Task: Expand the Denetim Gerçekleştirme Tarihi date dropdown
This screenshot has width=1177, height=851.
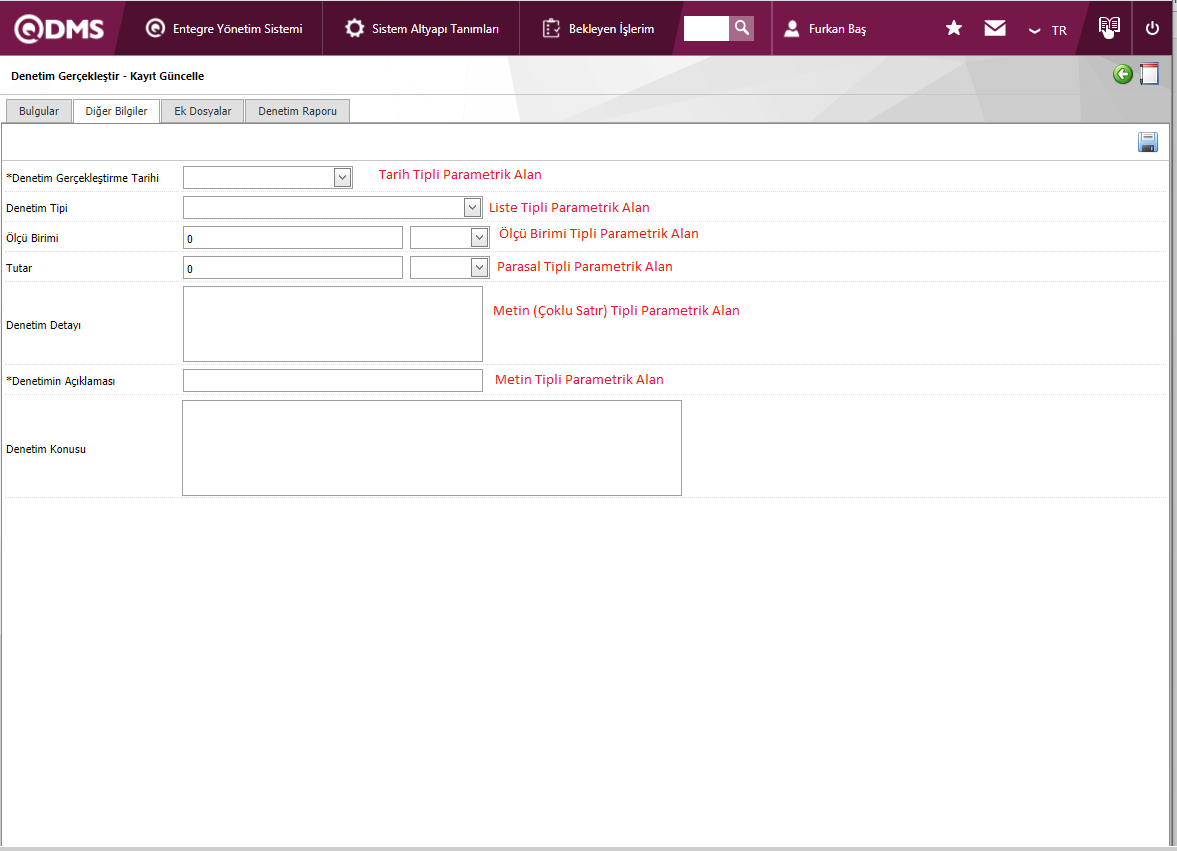Action: (x=342, y=177)
